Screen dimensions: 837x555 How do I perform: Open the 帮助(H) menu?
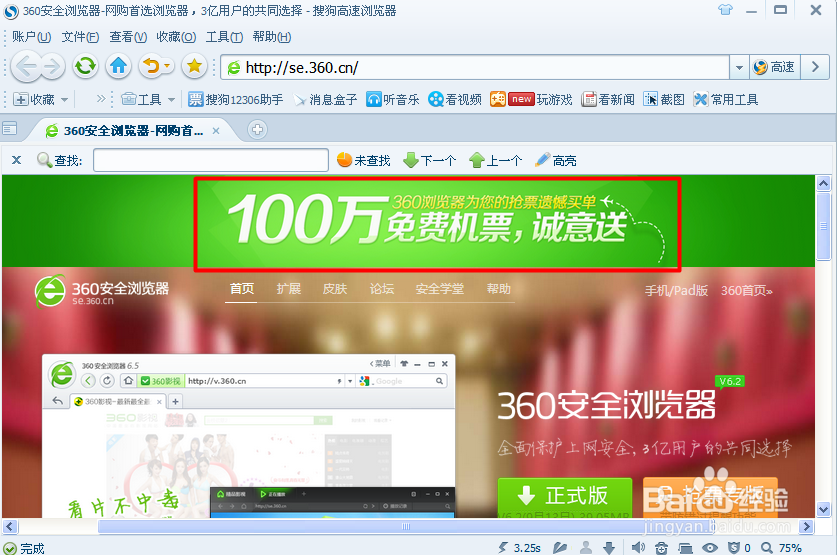pyautogui.click(x=272, y=37)
